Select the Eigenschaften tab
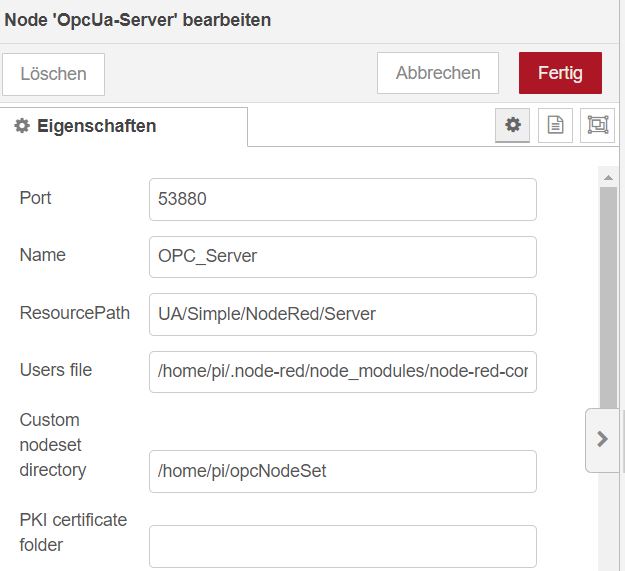 pos(124,126)
